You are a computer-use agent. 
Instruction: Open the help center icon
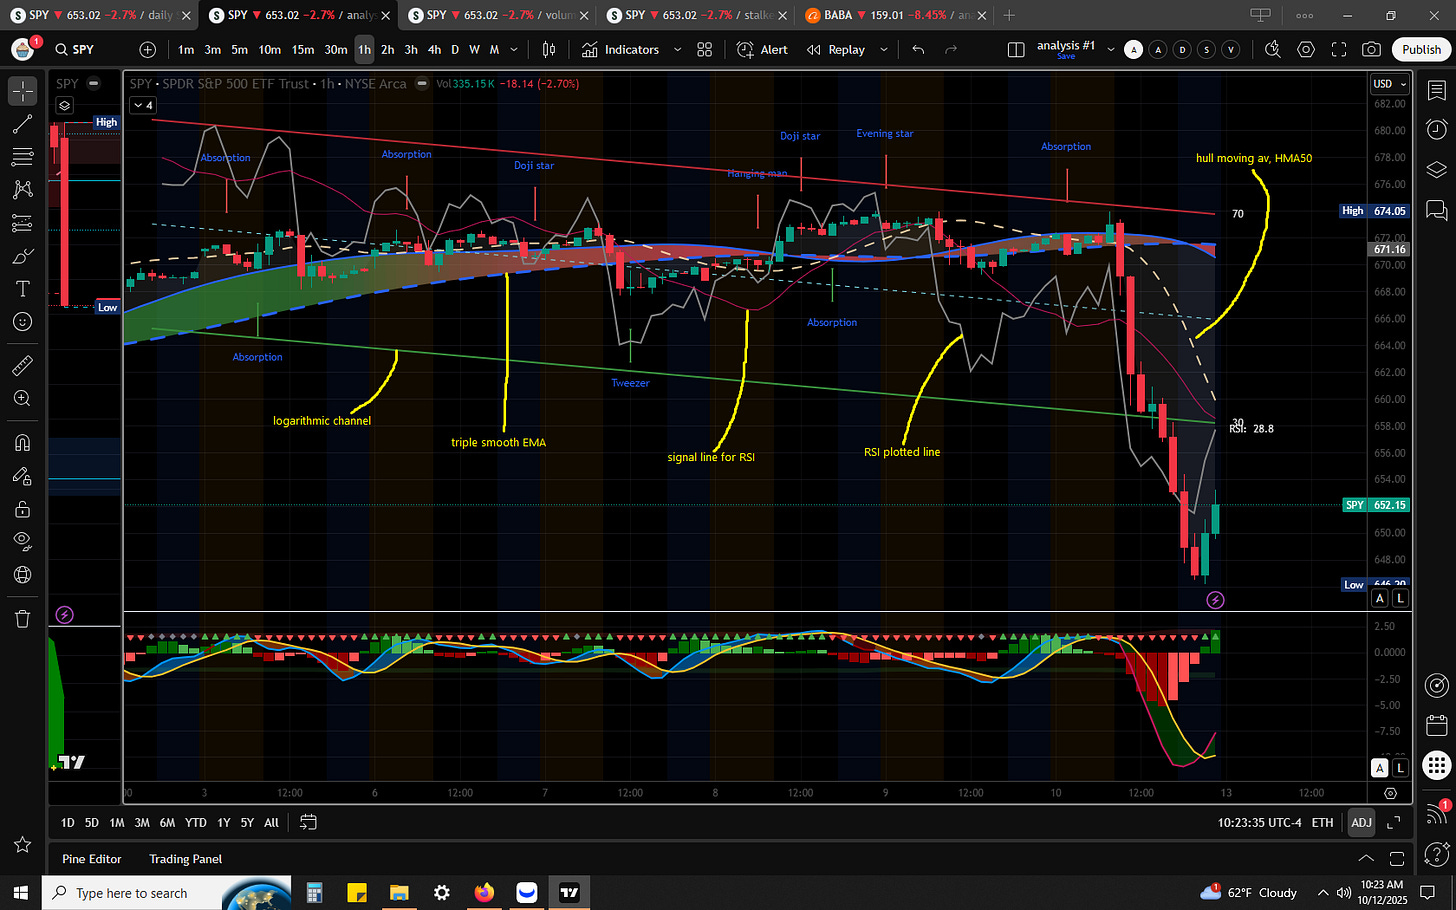(1437, 853)
